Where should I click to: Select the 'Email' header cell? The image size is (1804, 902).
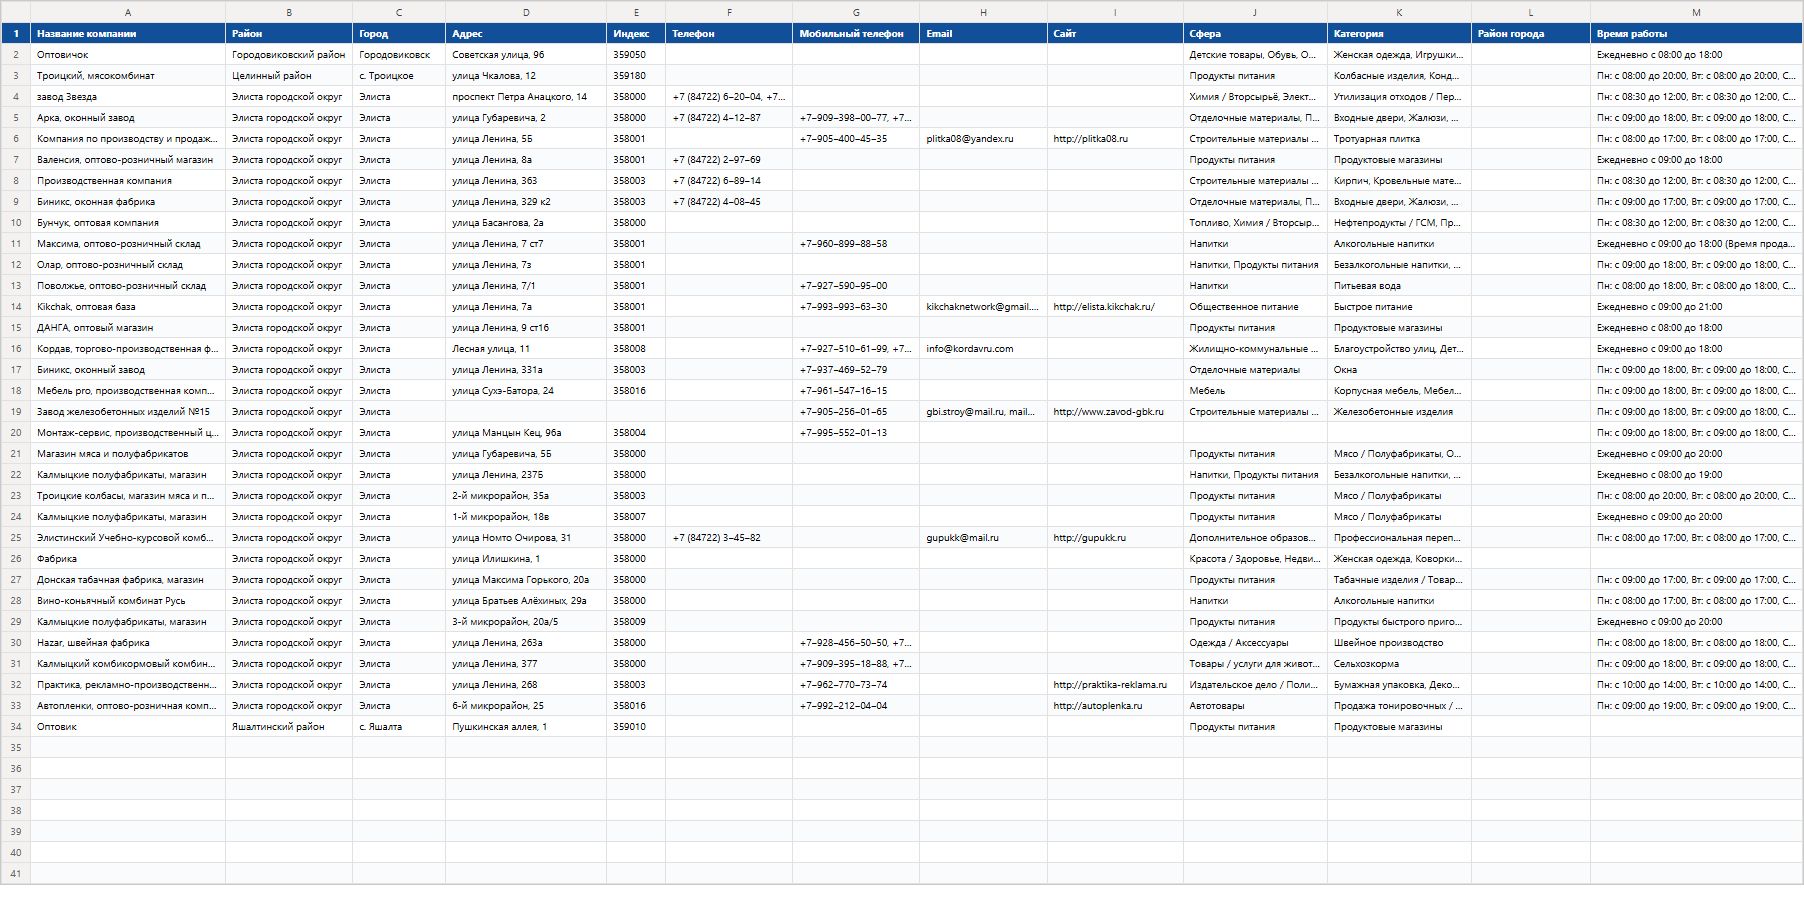pyautogui.click(x=983, y=34)
